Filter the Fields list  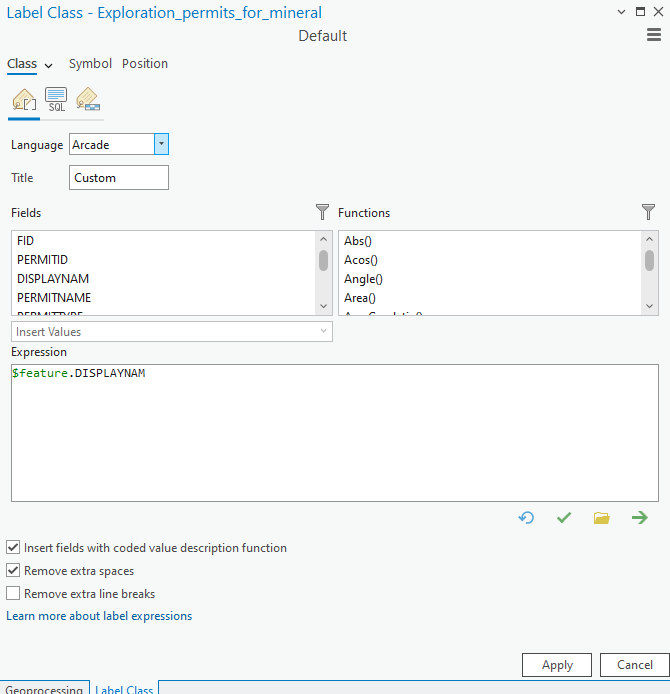[x=323, y=212]
